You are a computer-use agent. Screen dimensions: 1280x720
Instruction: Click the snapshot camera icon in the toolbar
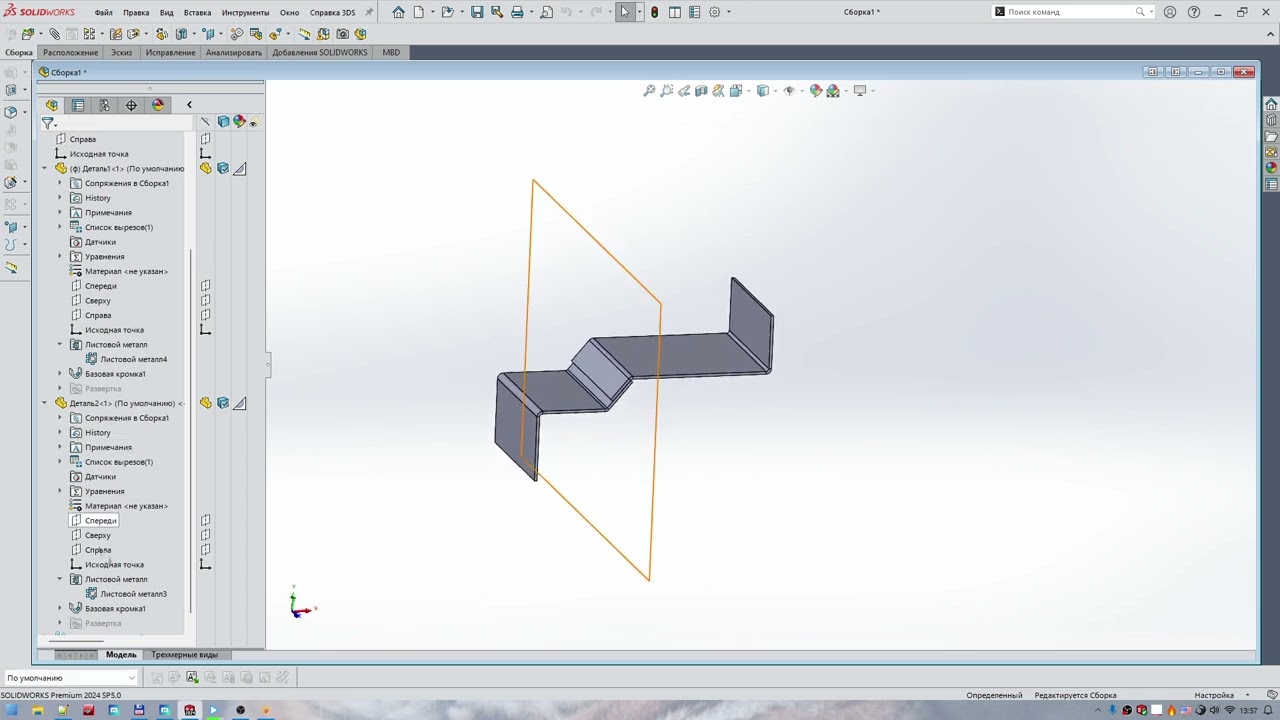[342, 34]
